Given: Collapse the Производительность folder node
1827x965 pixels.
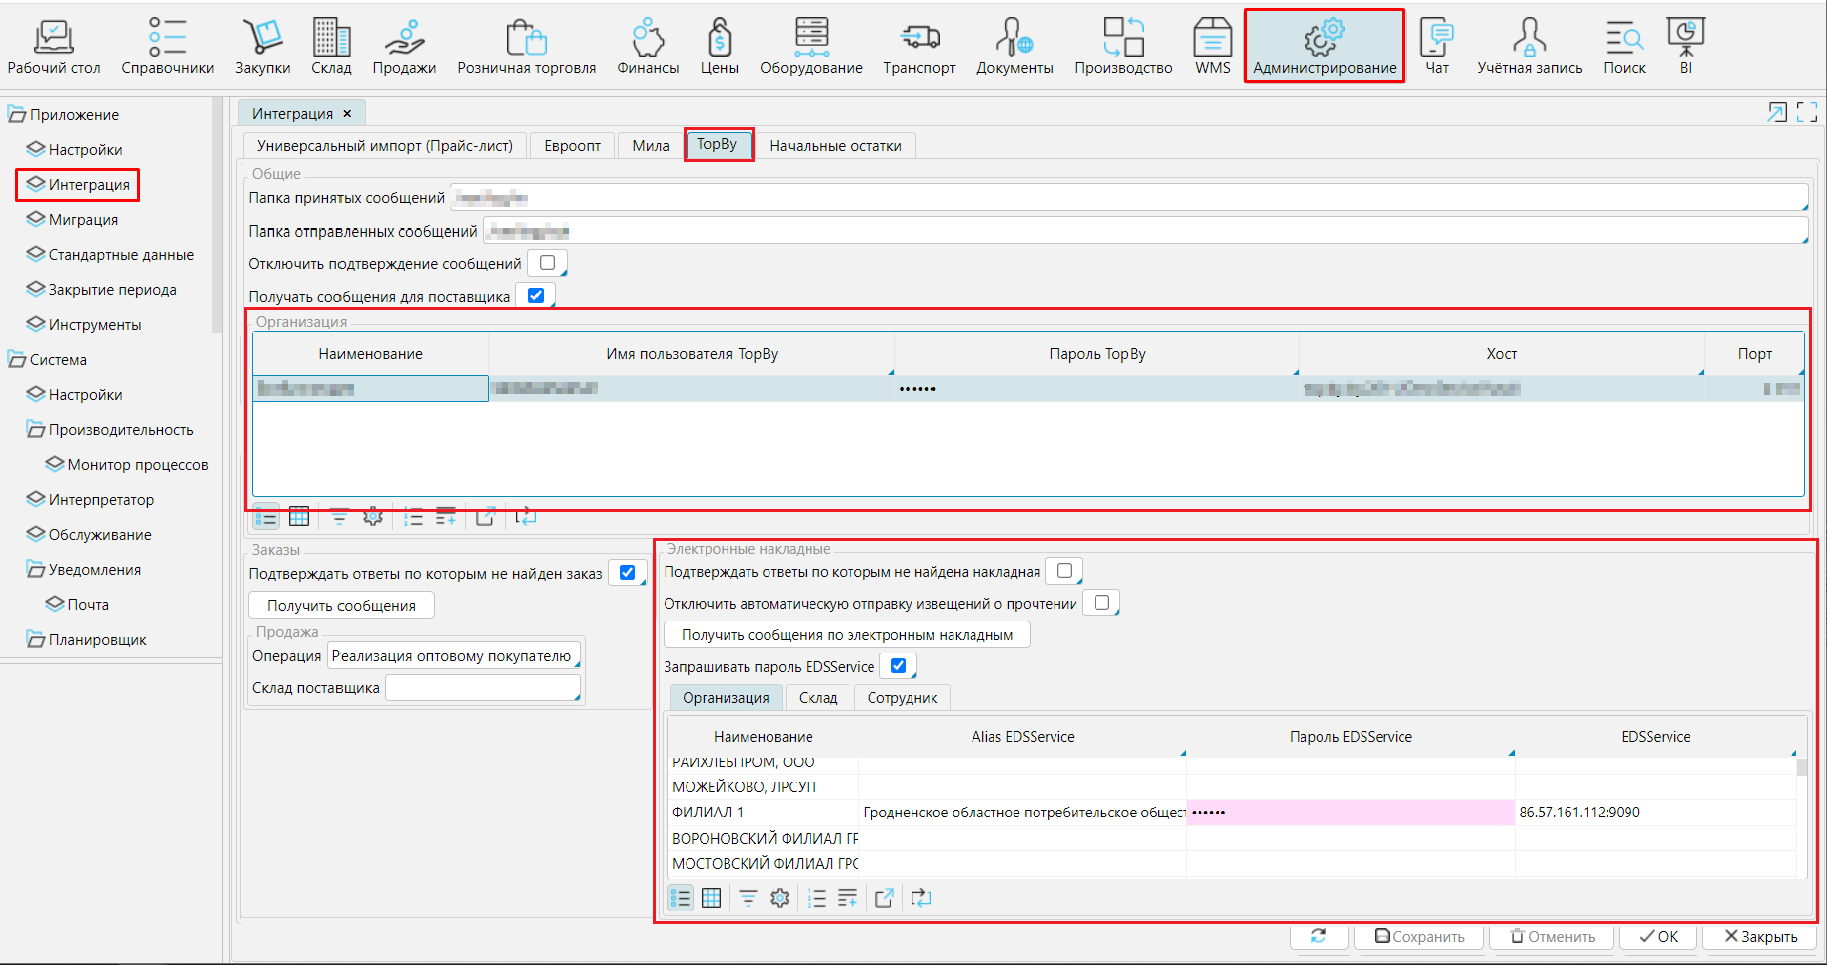Looking at the screenshot, I should 36,430.
